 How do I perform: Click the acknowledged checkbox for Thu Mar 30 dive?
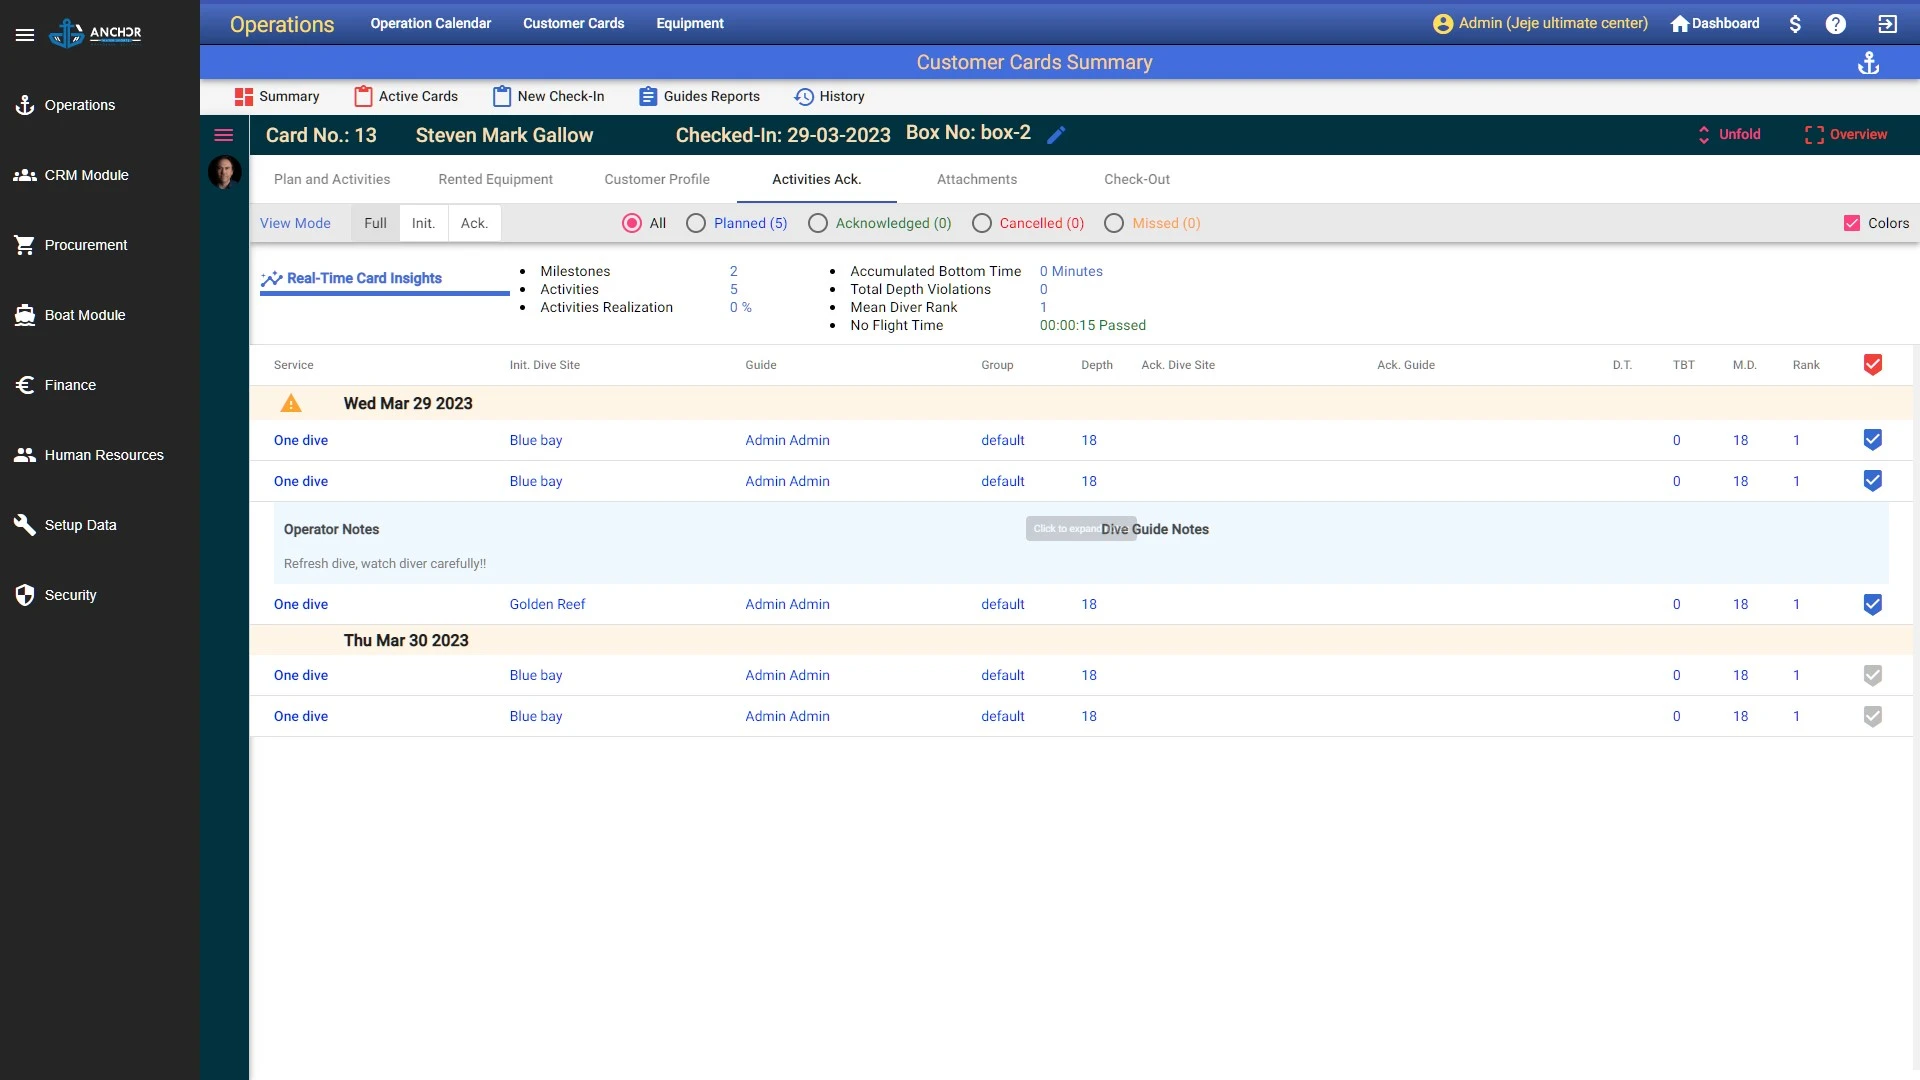(x=1873, y=675)
